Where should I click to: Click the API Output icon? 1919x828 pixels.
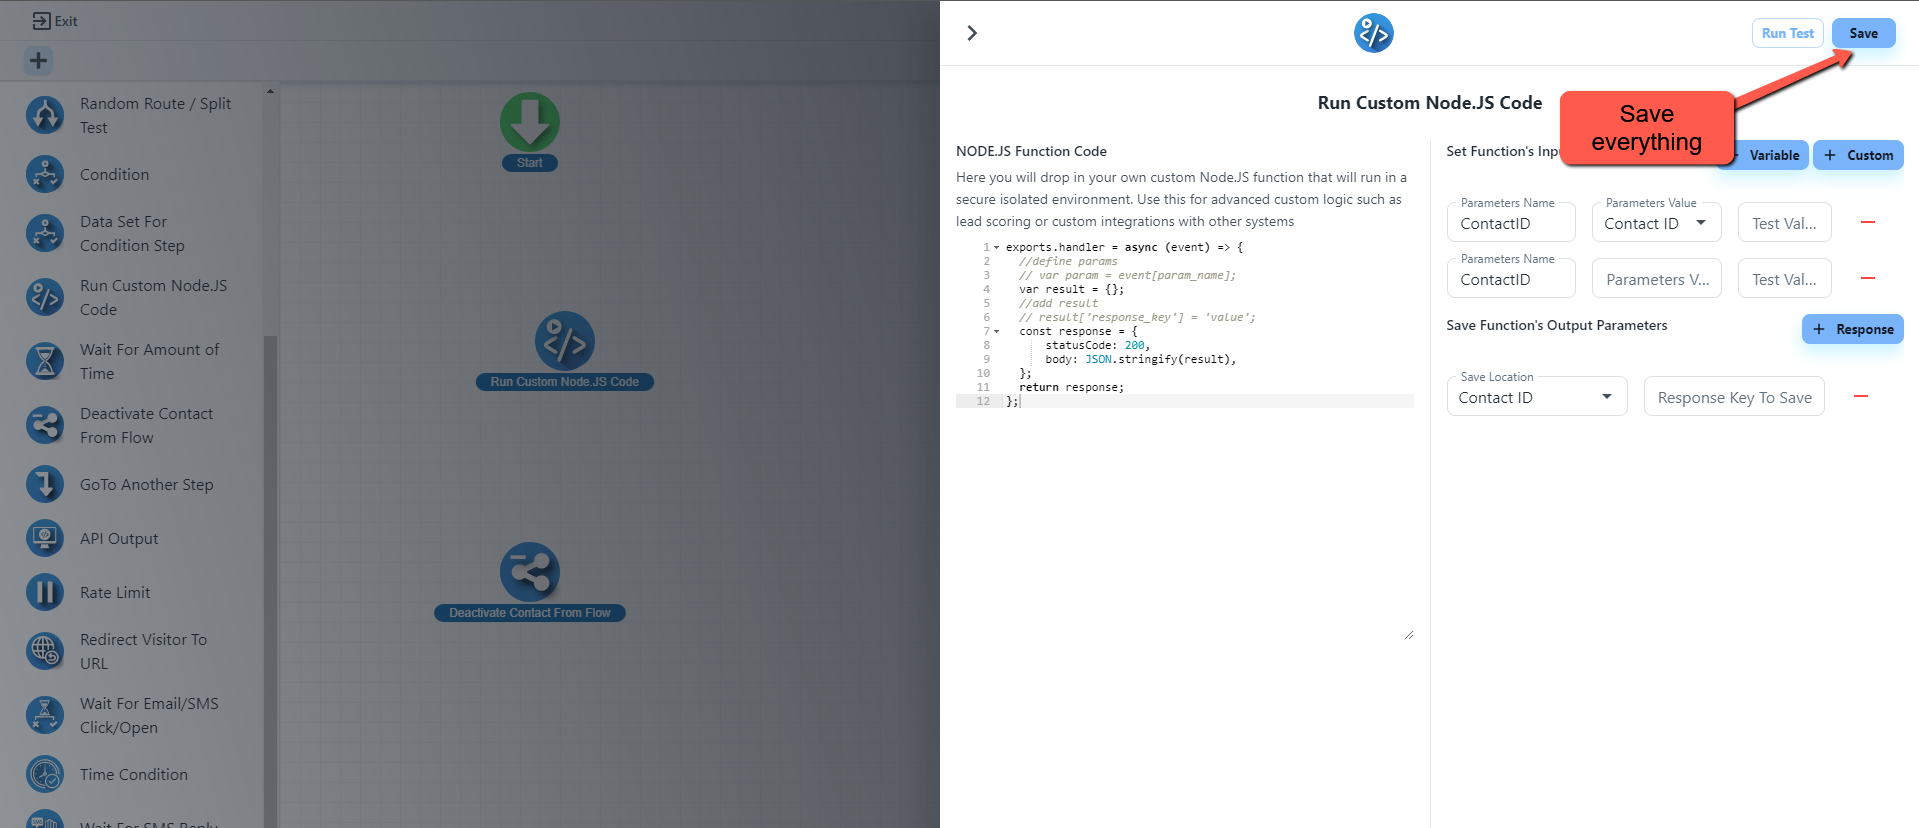pos(45,538)
